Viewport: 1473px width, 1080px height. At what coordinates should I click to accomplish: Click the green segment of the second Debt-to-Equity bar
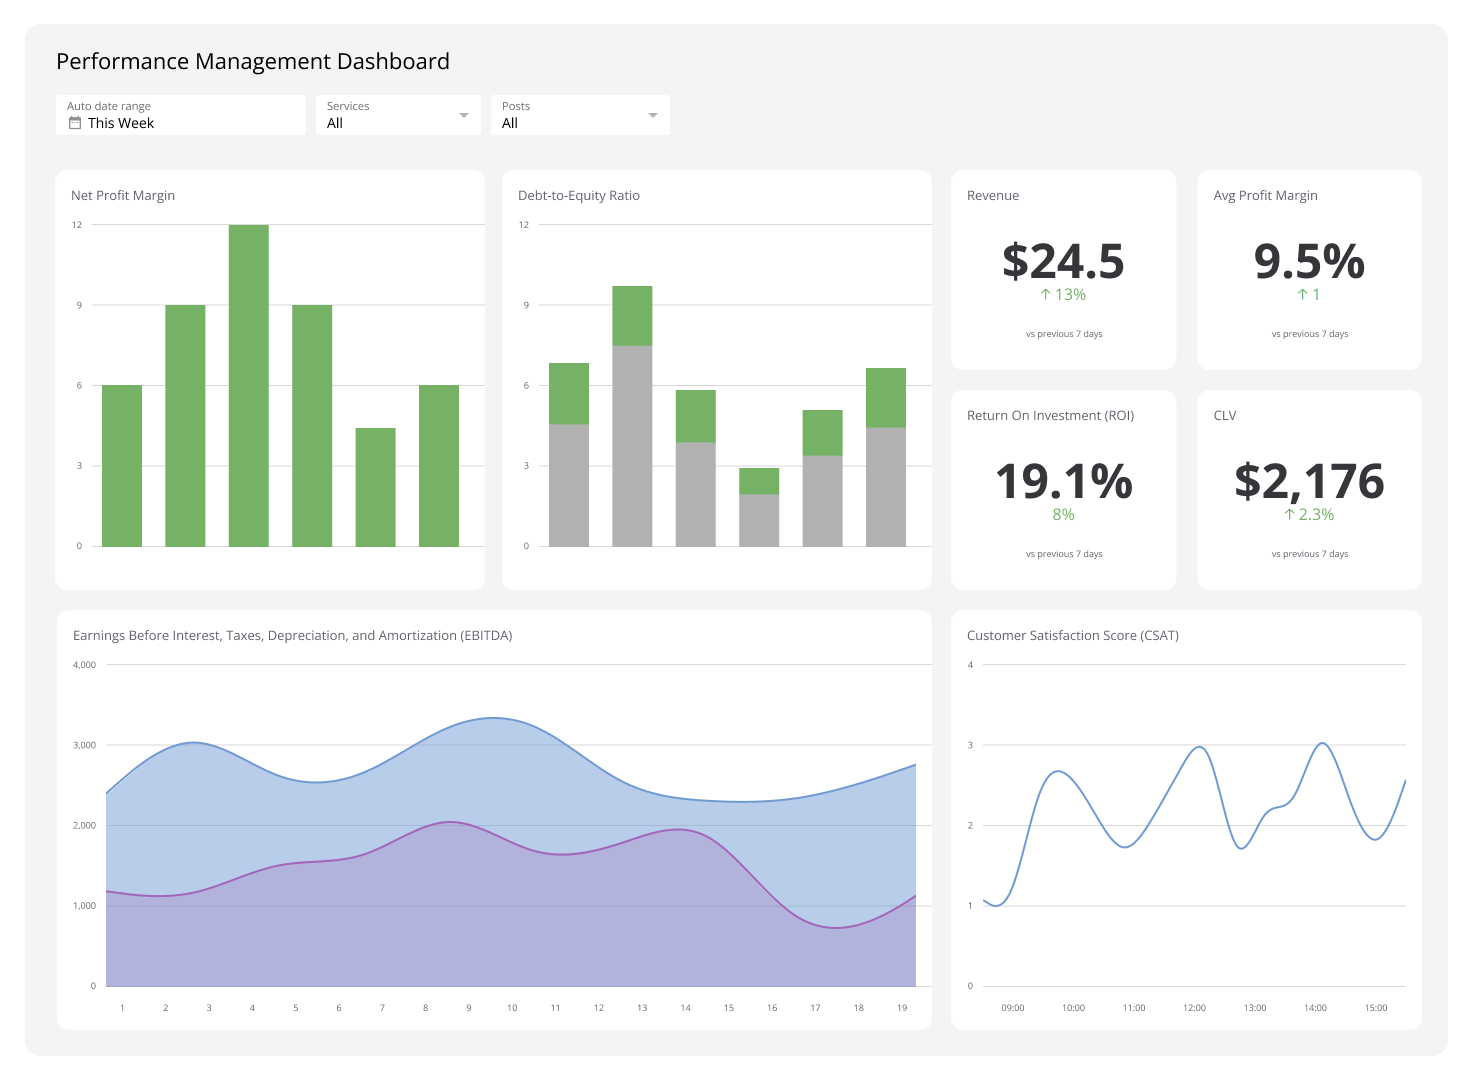pyautogui.click(x=631, y=315)
